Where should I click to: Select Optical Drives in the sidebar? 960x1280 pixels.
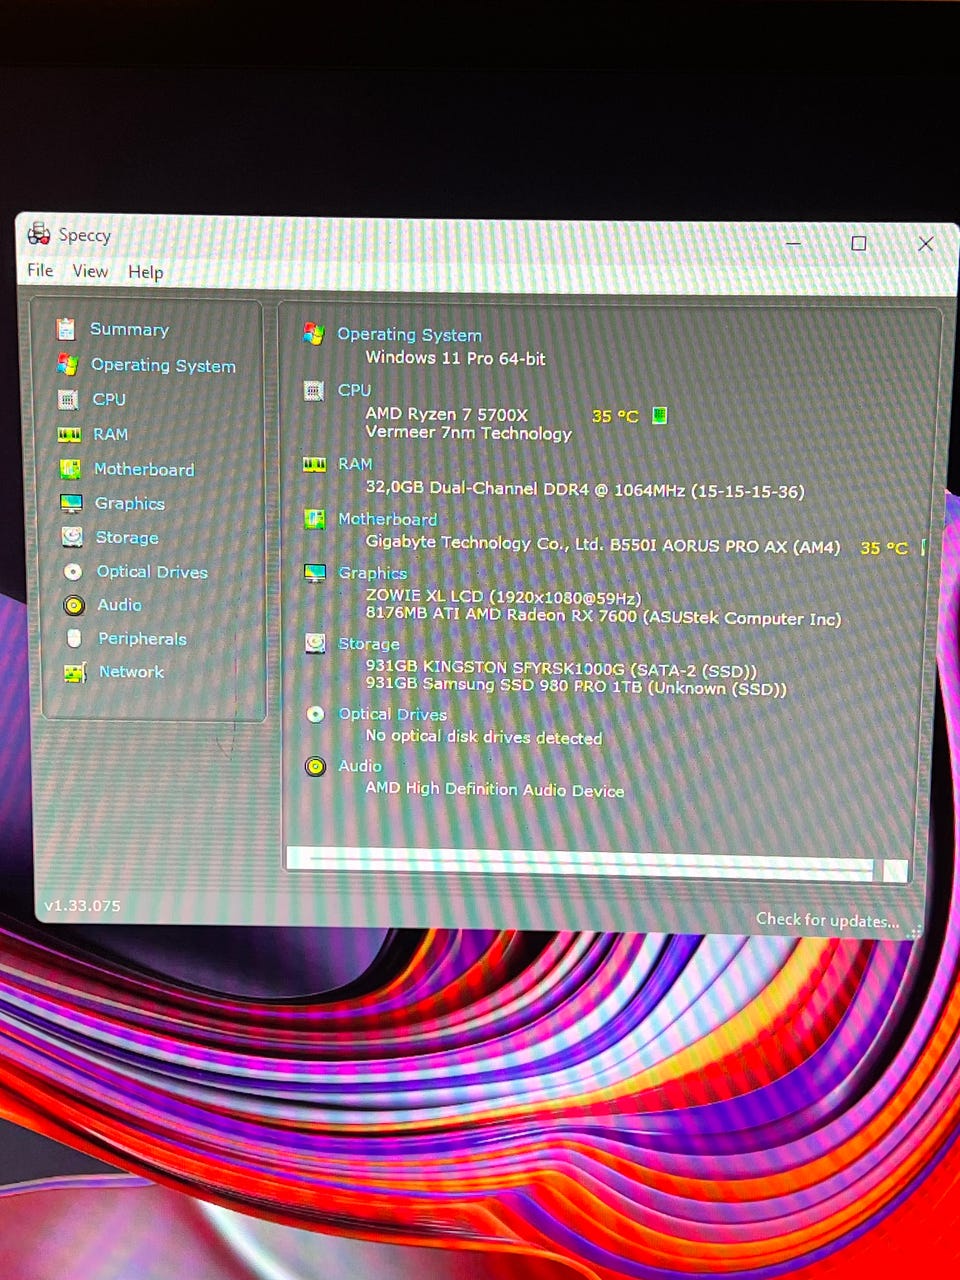tap(152, 571)
